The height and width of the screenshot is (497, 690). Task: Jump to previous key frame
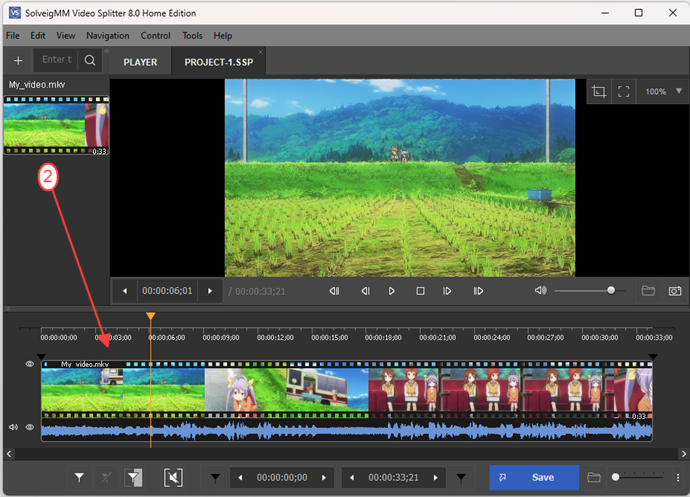(334, 291)
